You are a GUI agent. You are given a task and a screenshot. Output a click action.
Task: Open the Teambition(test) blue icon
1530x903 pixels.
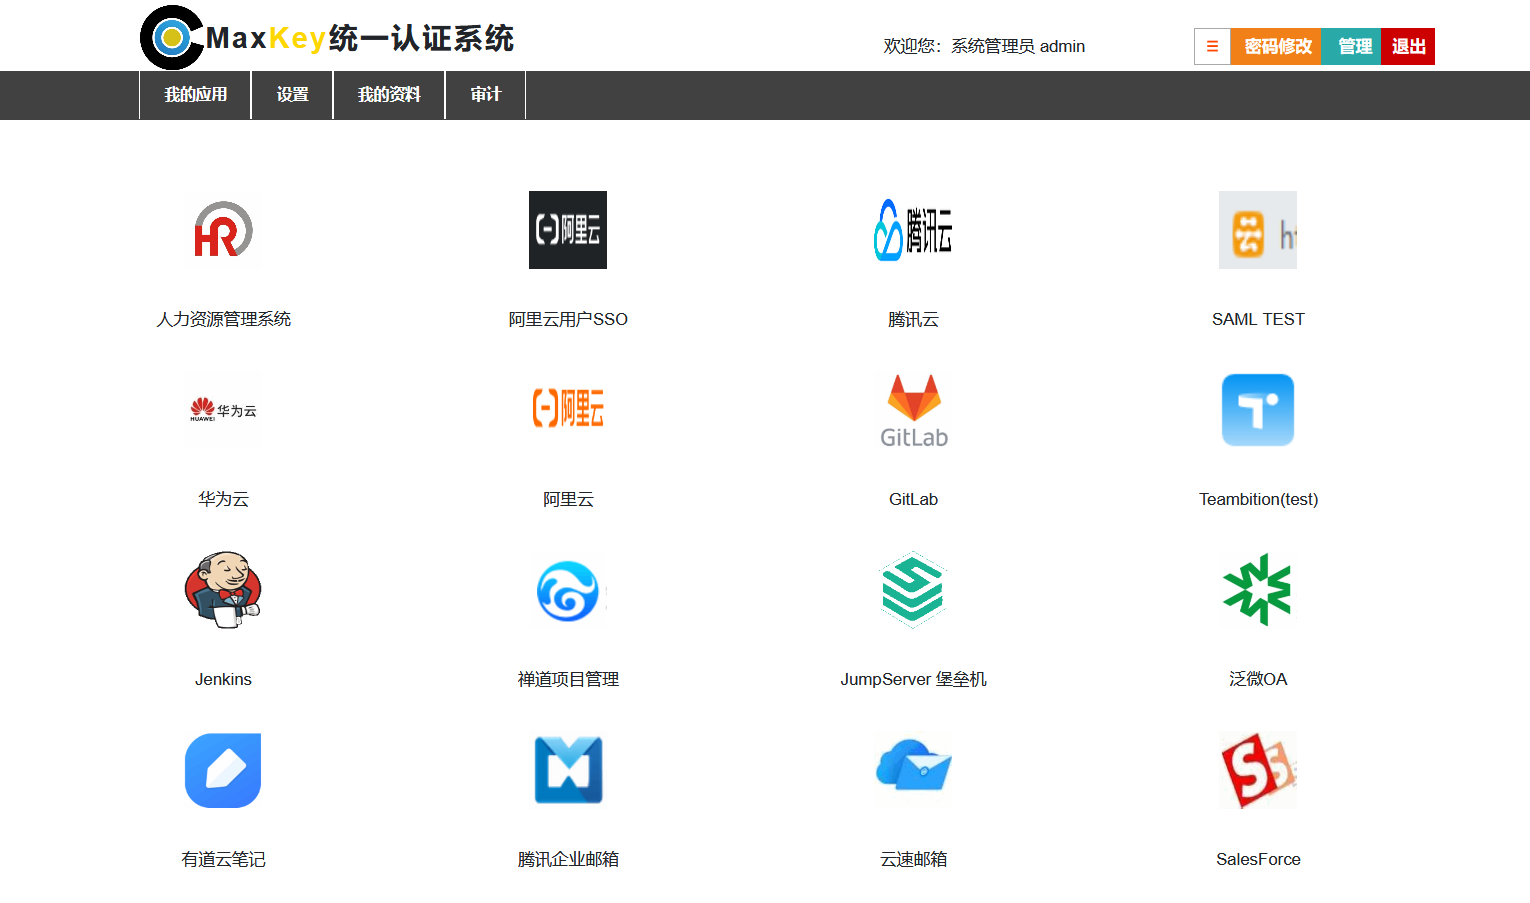[x=1257, y=410]
